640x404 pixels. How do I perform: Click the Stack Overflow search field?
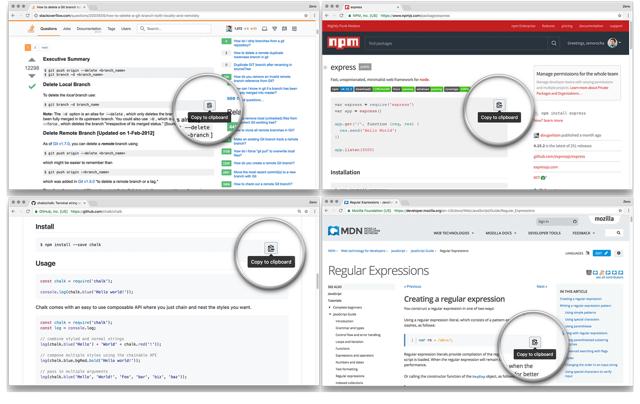(174, 29)
